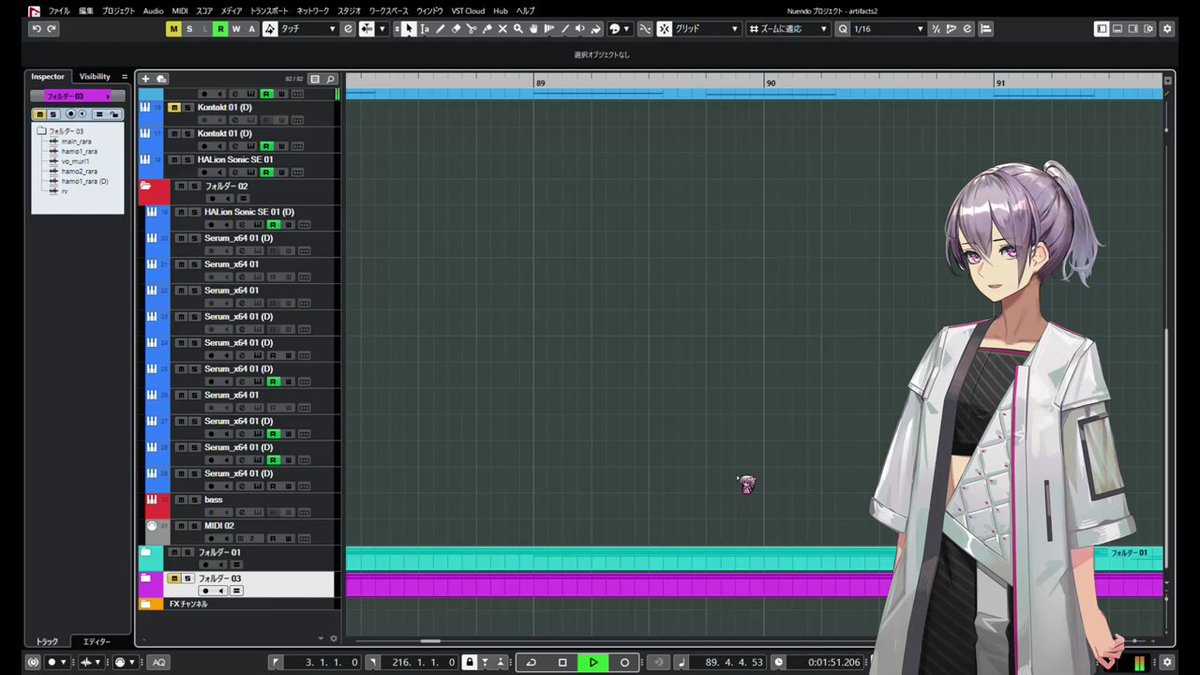Toggle global Solo S button

[x=190, y=29]
